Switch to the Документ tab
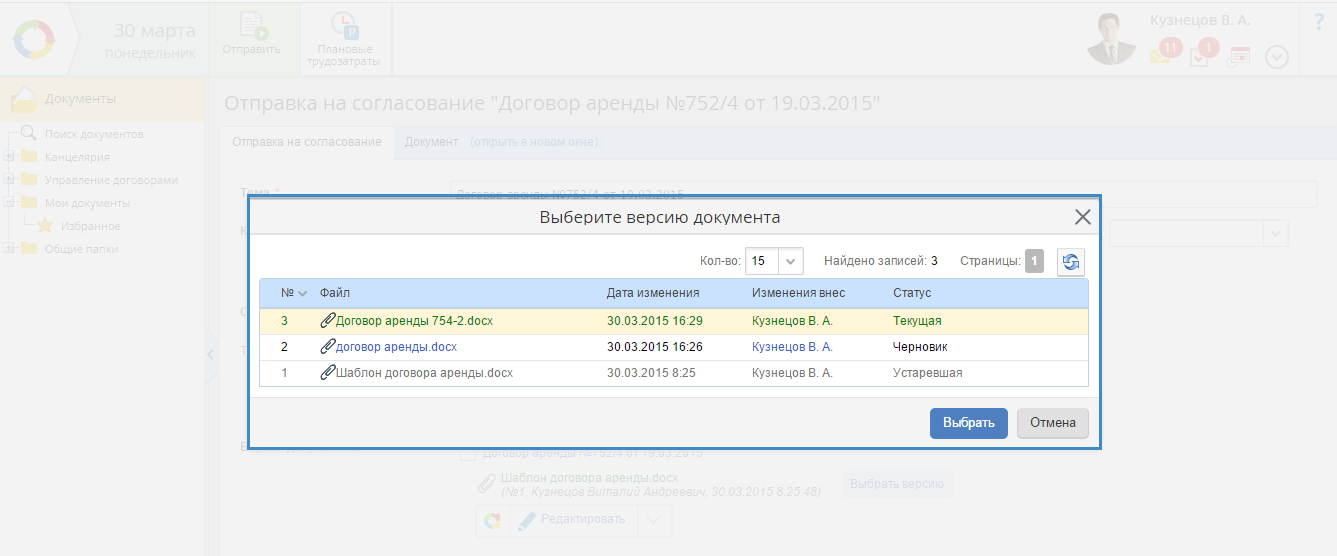This screenshot has height=556, width=1337. tap(431, 142)
